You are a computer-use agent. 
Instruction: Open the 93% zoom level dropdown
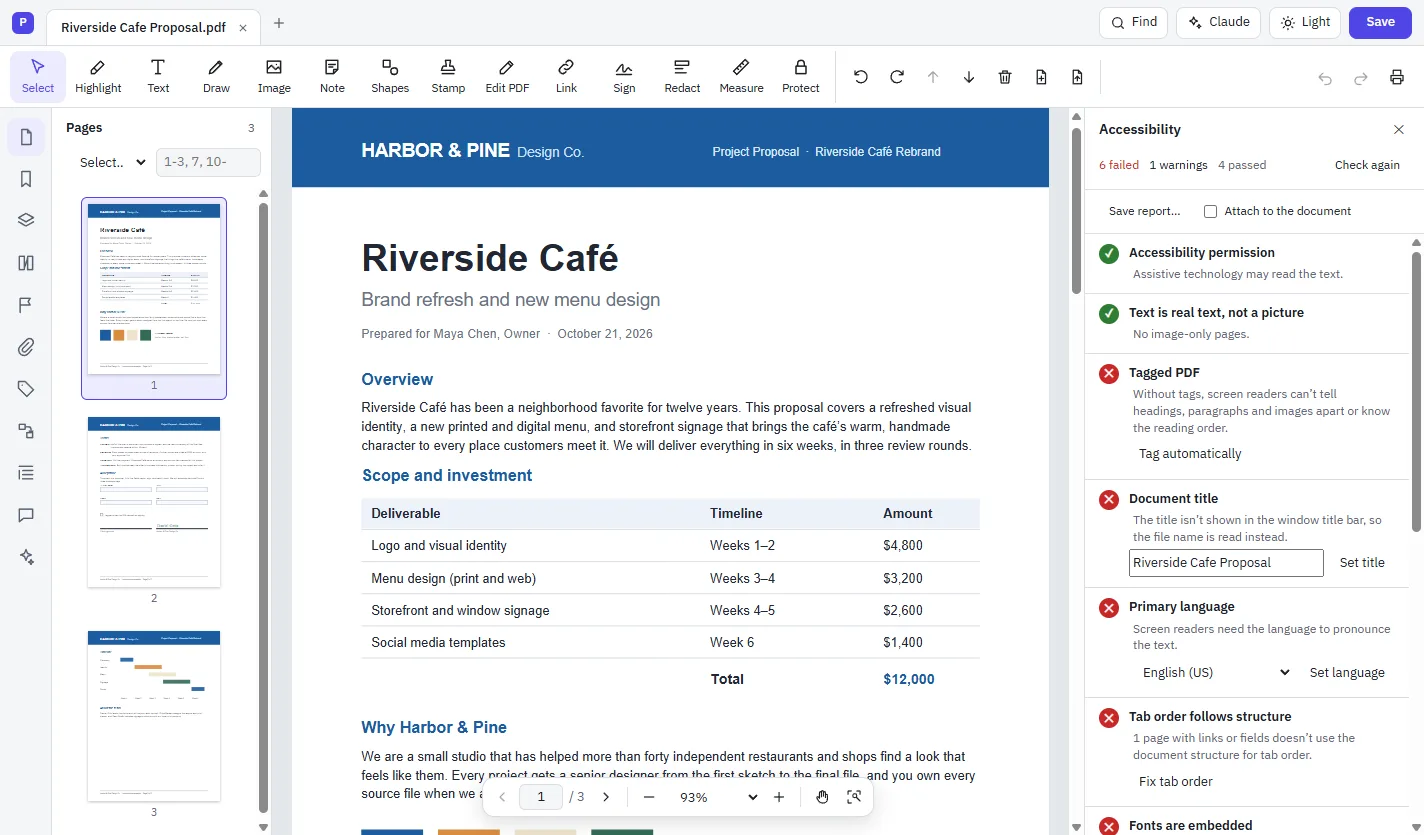pos(719,797)
